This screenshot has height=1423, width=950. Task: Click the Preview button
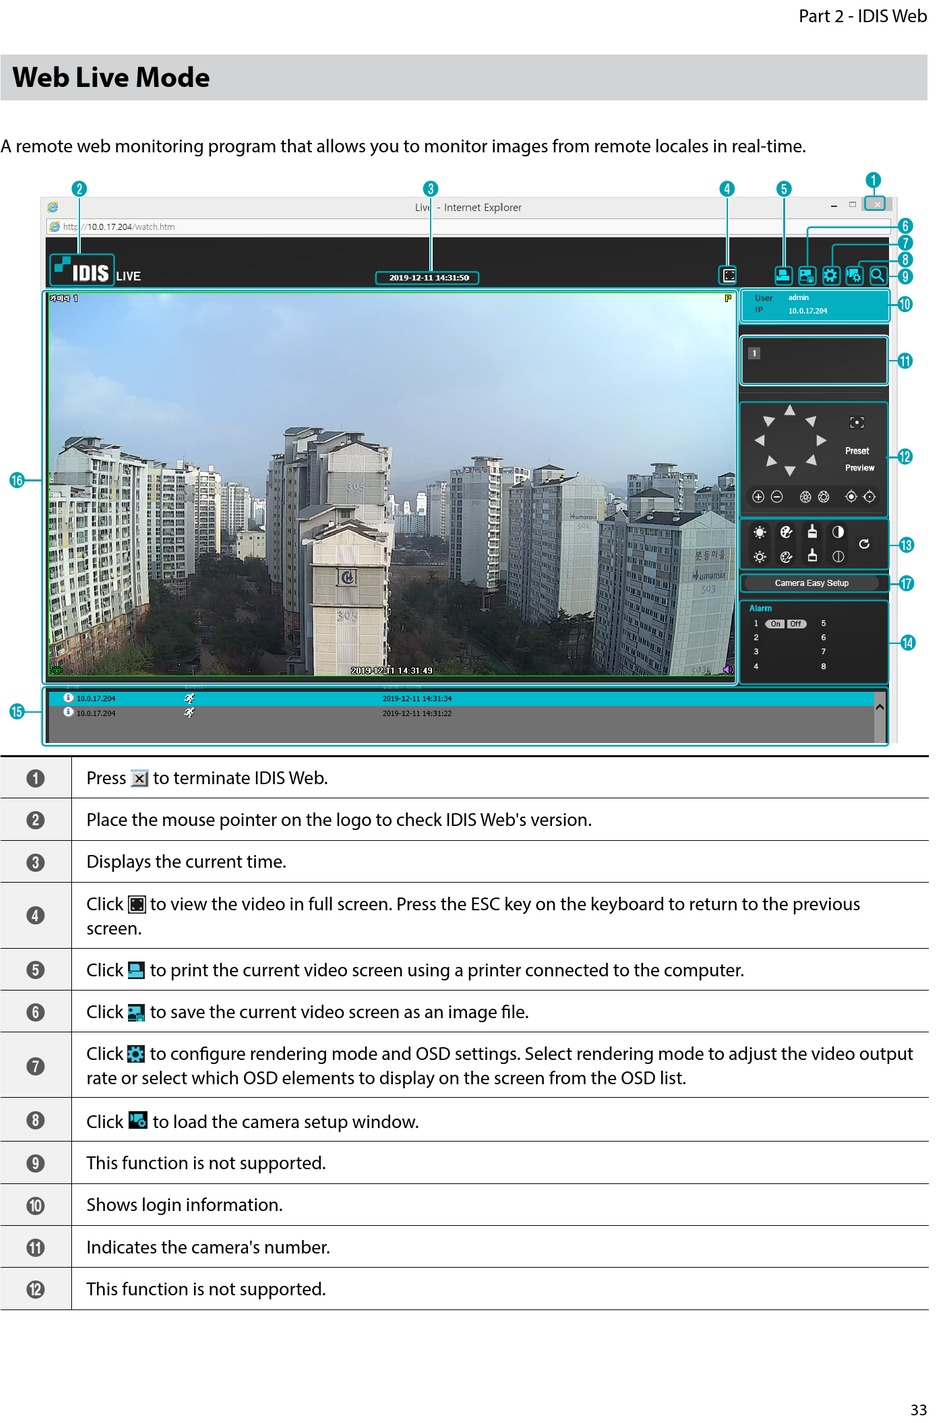[860, 468]
